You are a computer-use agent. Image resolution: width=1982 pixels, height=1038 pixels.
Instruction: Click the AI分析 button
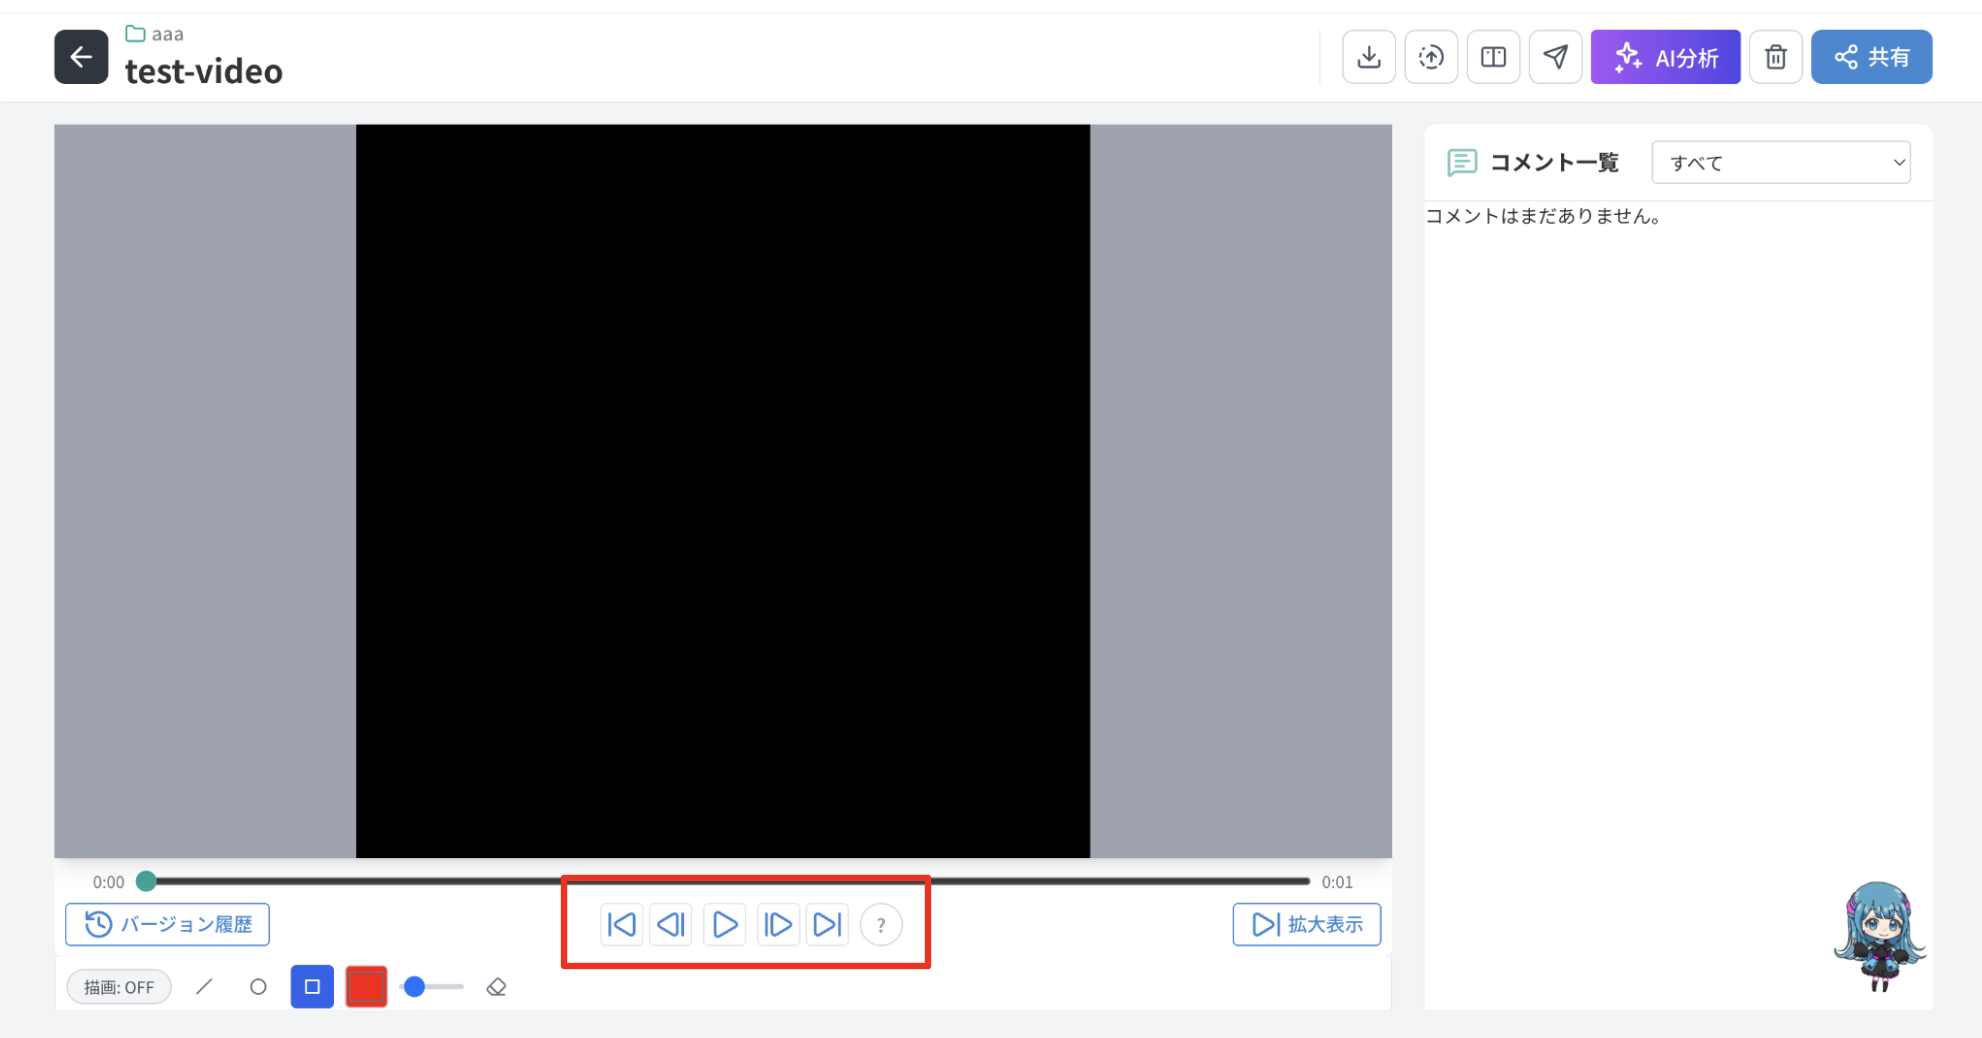point(1665,57)
